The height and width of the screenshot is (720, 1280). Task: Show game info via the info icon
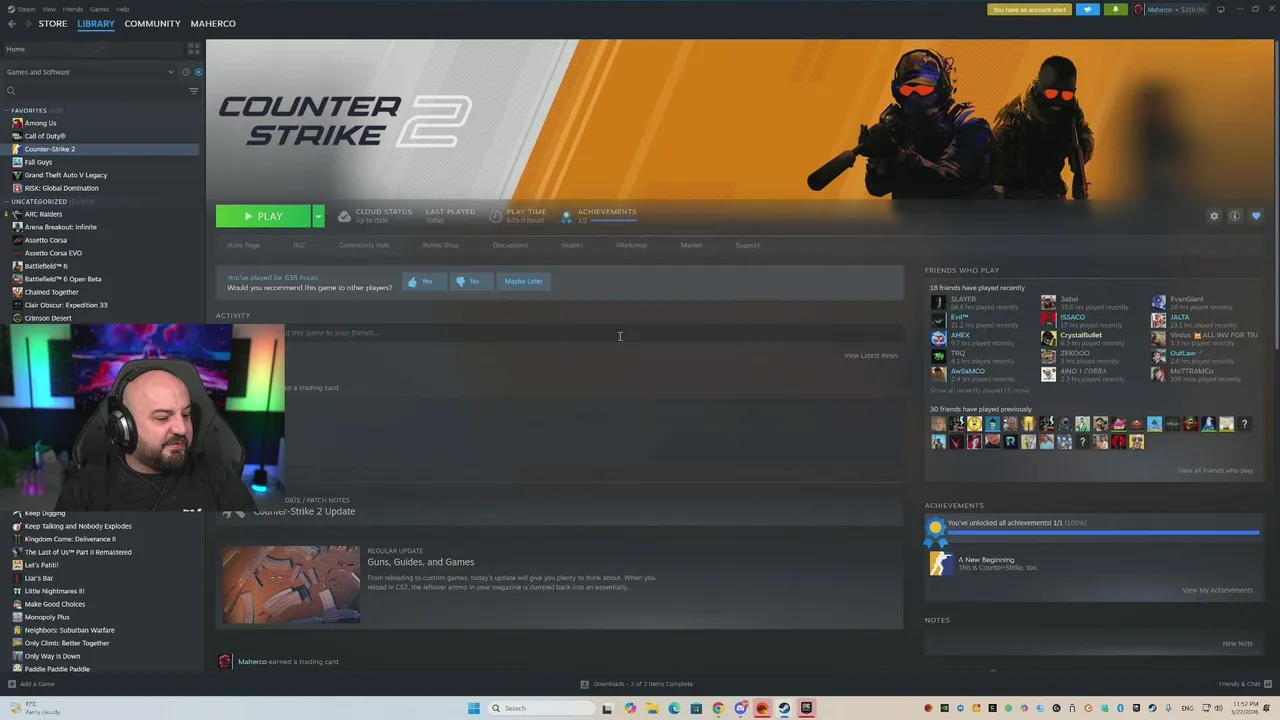click(1235, 216)
